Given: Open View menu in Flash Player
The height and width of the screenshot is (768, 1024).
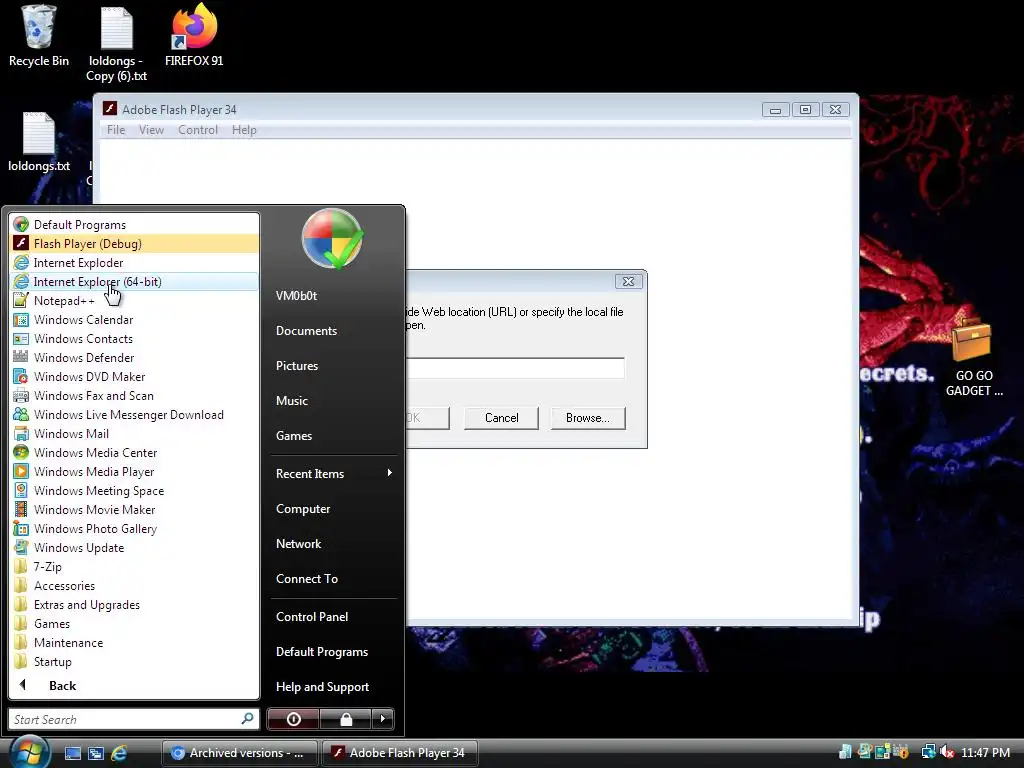Looking at the screenshot, I should coord(151,129).
